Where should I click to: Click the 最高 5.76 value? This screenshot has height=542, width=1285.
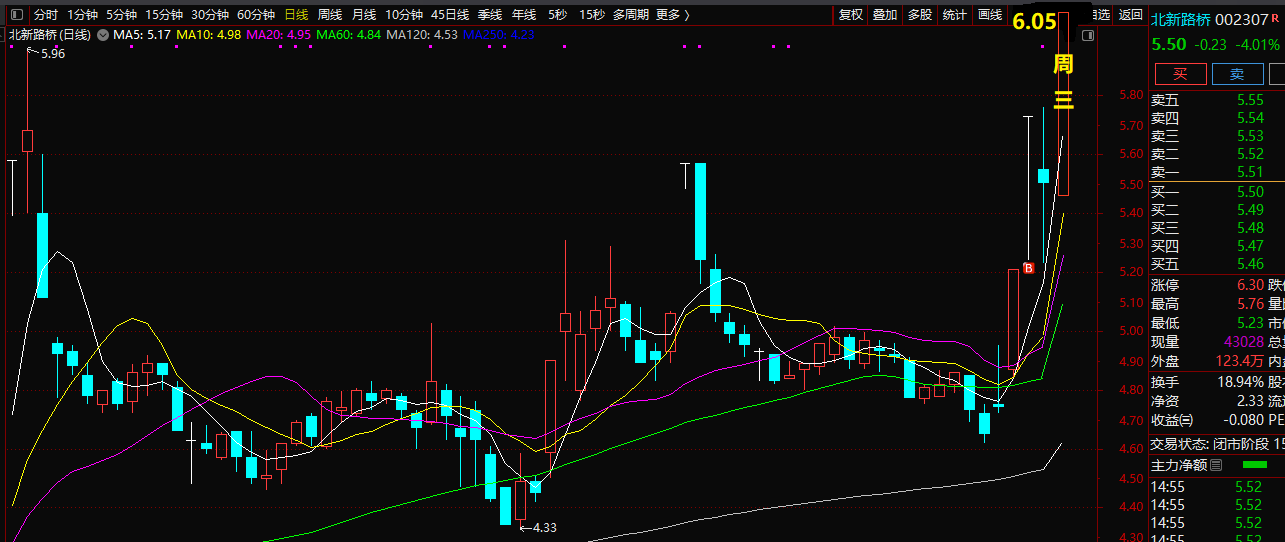click(1250, 304)
